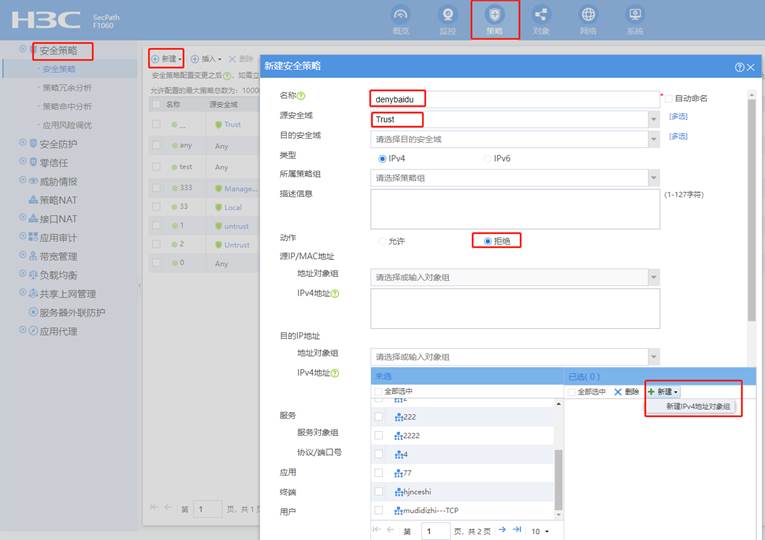Open the green plus 新建 dropdown in 已选 pane
The image size is (765, 540).
[663, 392]
